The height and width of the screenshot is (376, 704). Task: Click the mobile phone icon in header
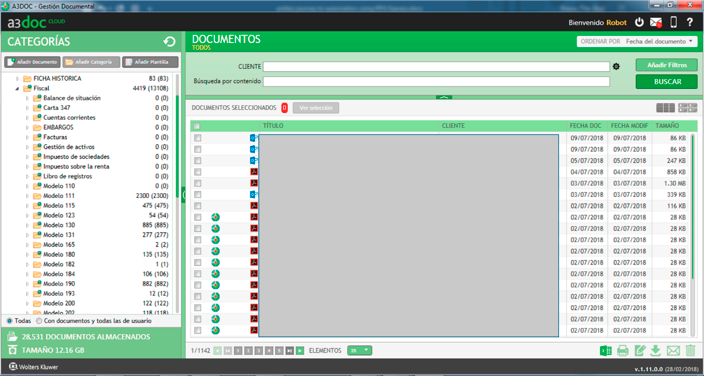[x=673, y=22]
